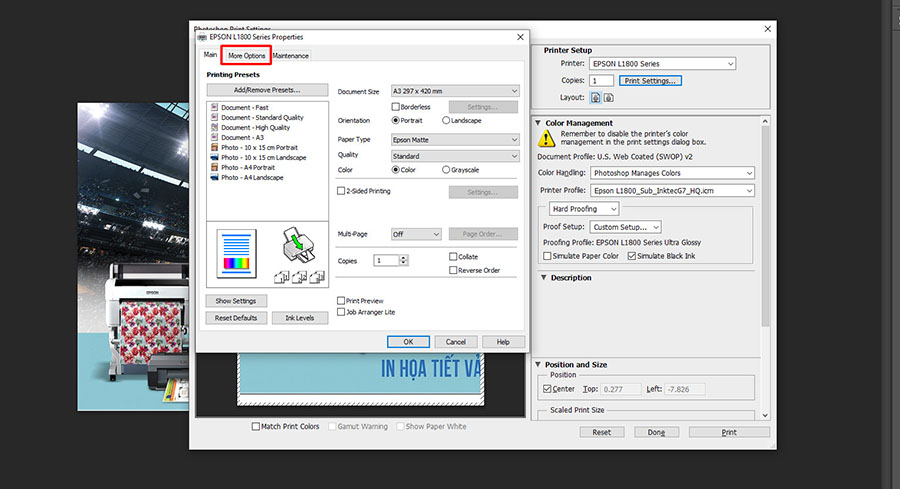The height and width of the screenshot is (489, 900).
Task: Select Grayscale radio button
Action: (x=446, y=170)
